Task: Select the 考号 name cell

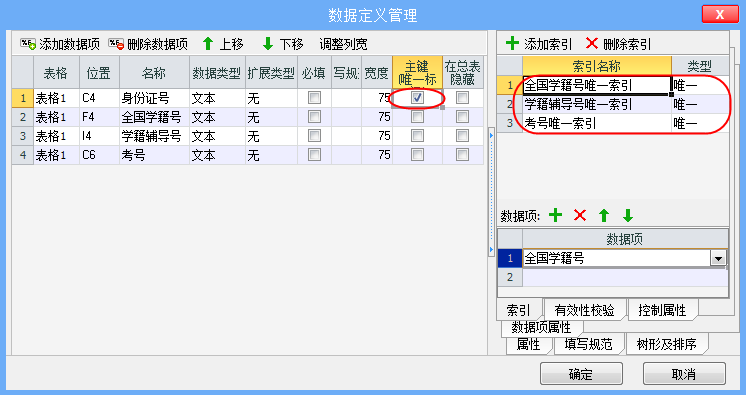Action: [x=154, y=155]
